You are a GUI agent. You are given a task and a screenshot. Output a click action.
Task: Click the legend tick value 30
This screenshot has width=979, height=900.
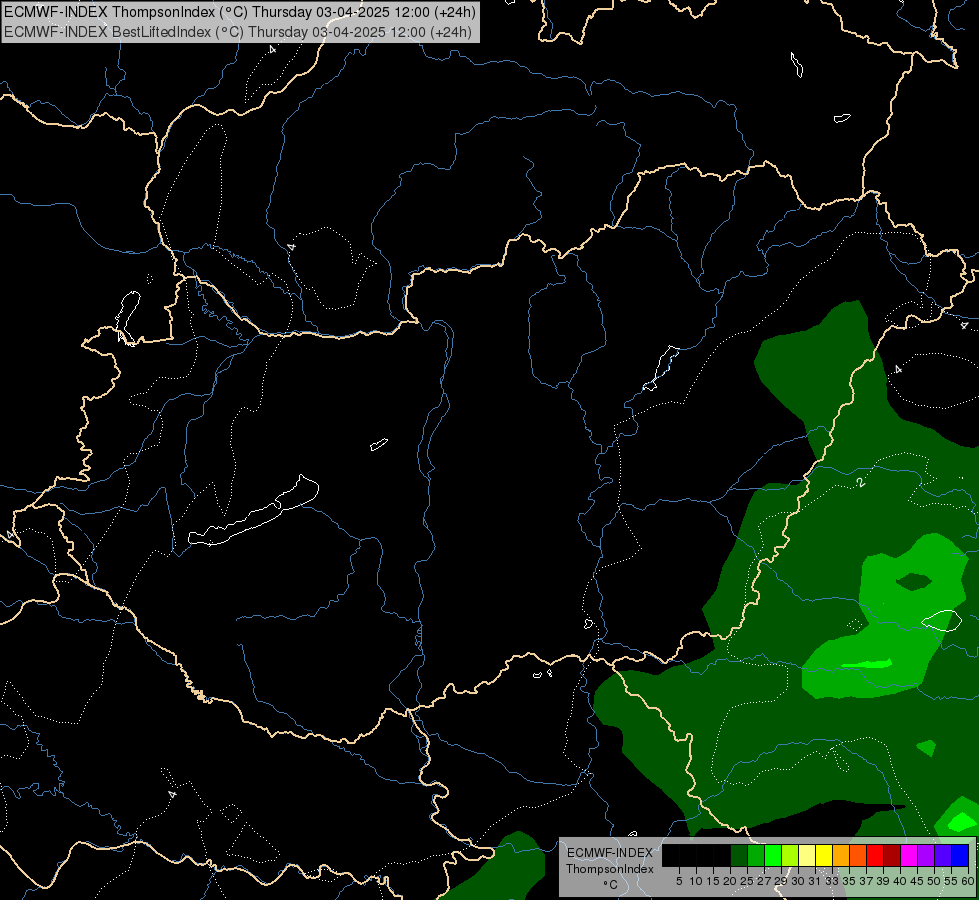799,881
